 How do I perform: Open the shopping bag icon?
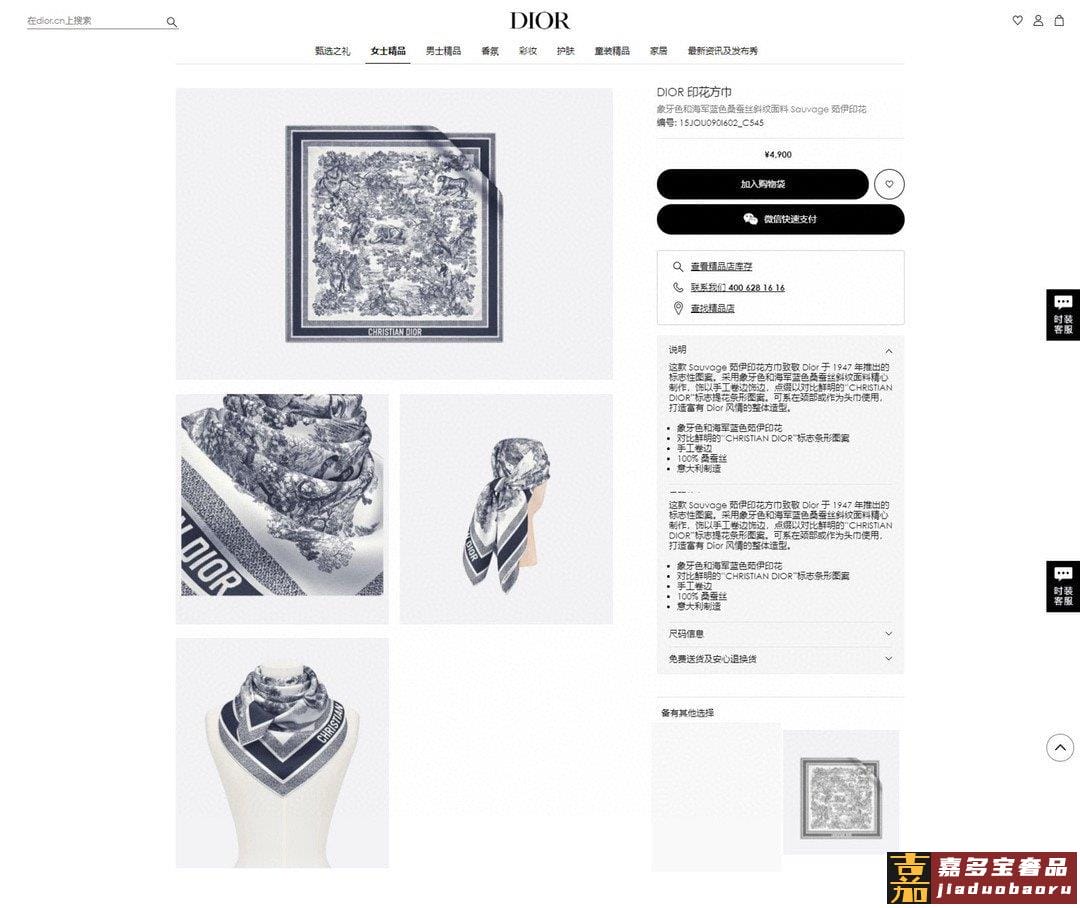(x=1059, y=21)
